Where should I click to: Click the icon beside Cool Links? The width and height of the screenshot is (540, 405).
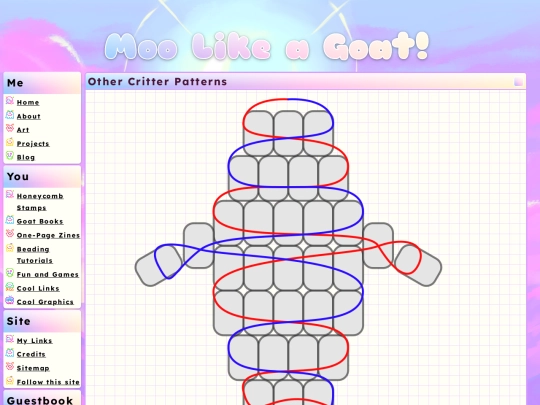coord(10,287)
